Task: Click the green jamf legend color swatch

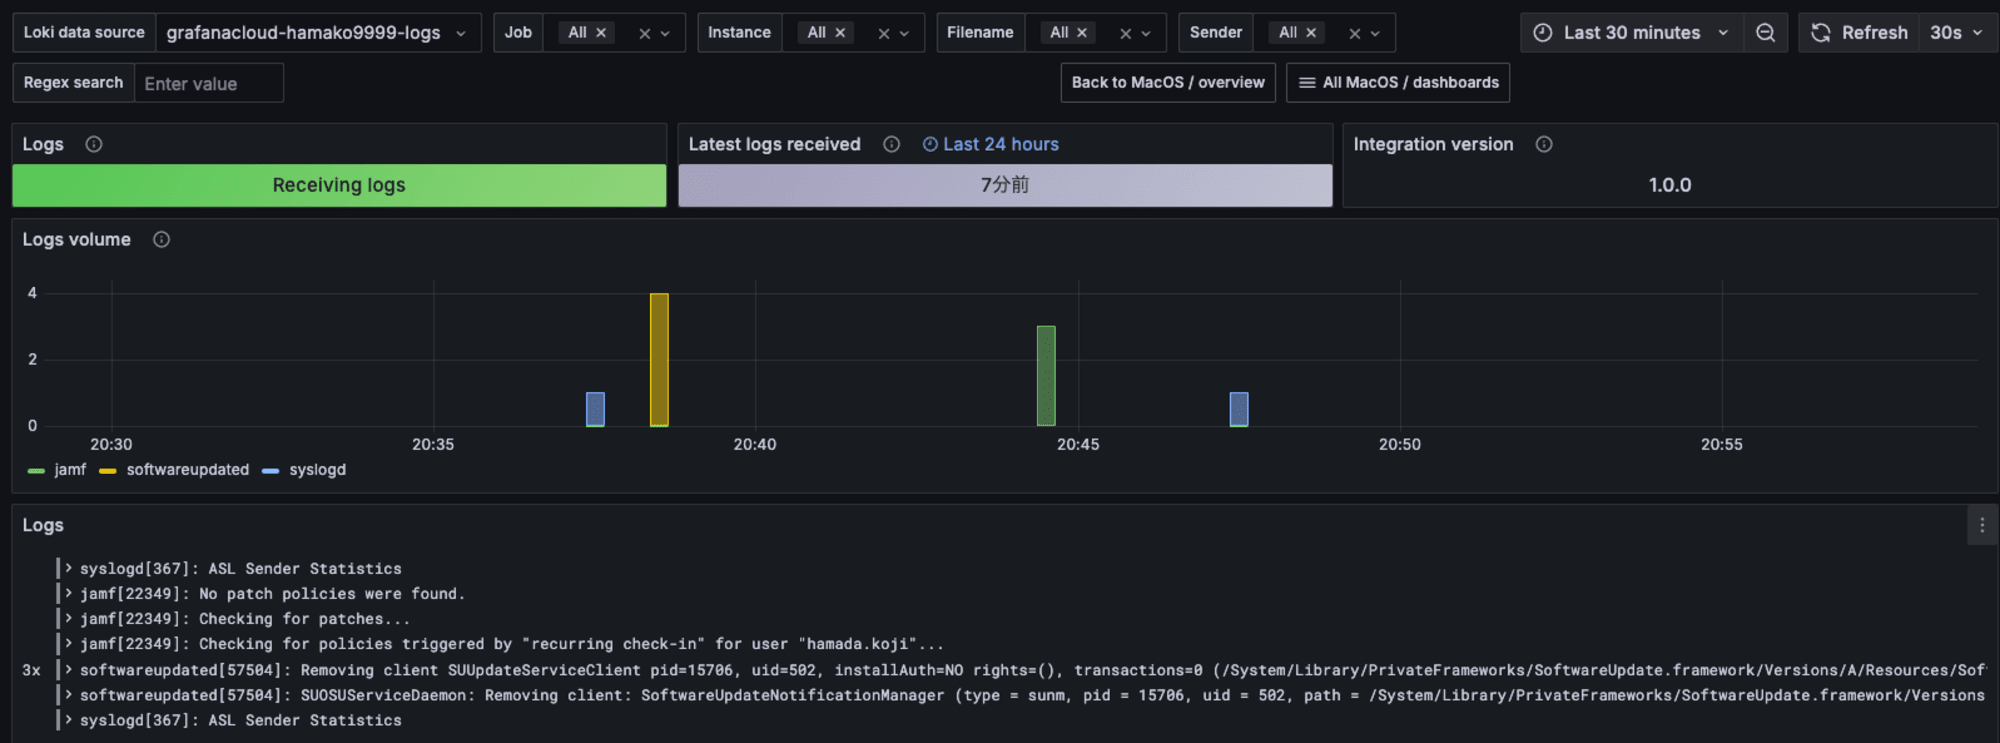Action: (37, 471)
